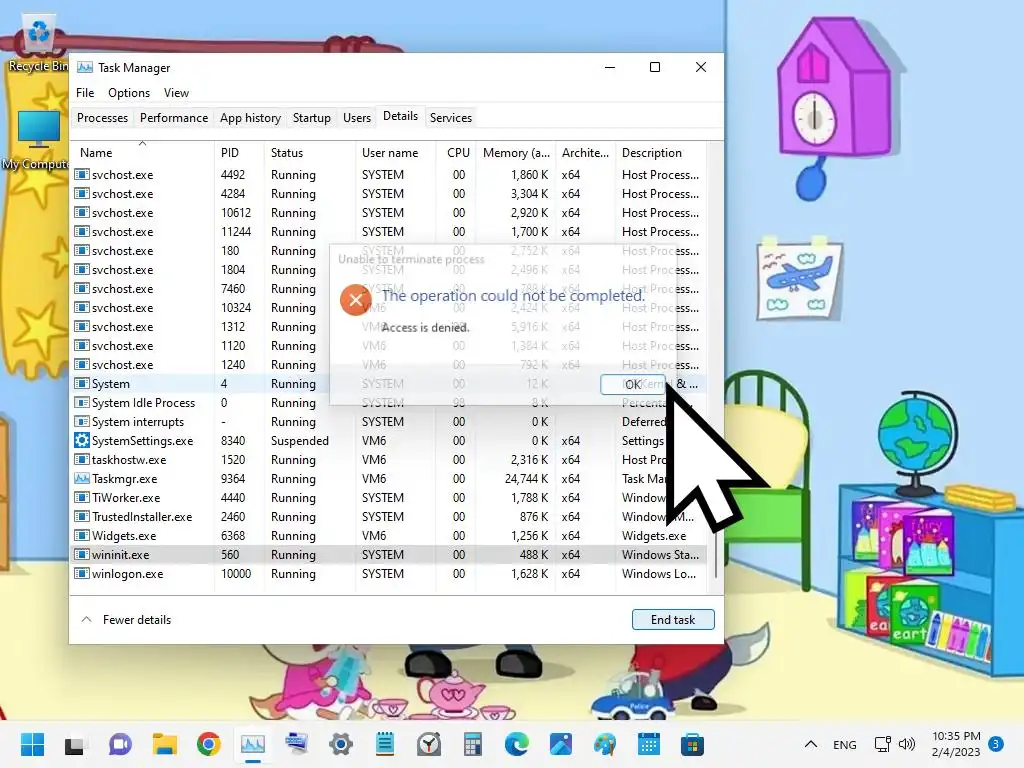Screen dimensions: 1024x768
Task: Click the ENG language indicator
Action: click(x=844, y=744)
